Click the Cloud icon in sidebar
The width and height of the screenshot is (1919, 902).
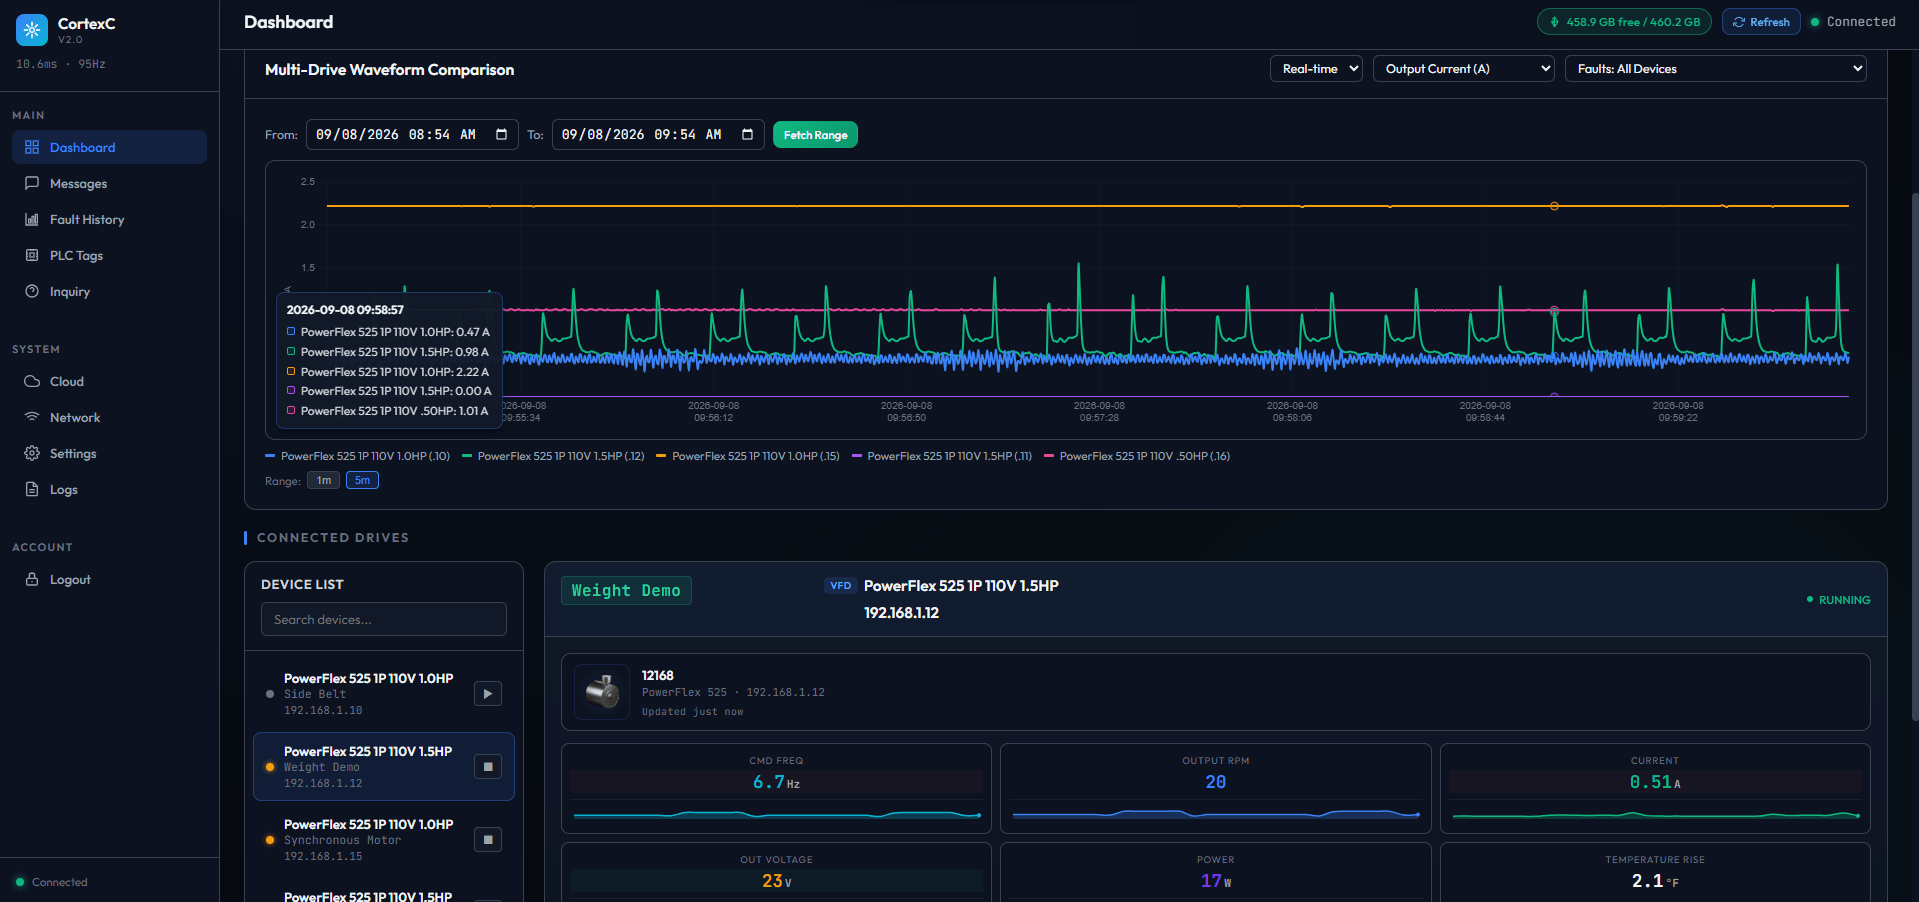pyautogui.click(x=32, y=381)
